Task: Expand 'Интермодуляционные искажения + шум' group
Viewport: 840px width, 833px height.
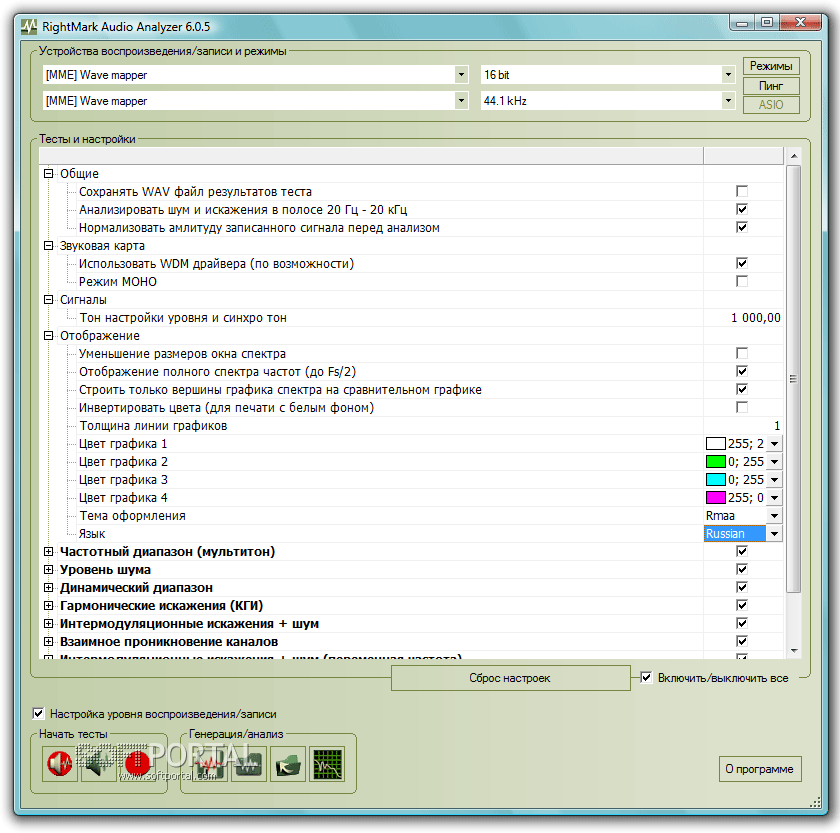Action: pyautogui.click(x=48, y=624)
